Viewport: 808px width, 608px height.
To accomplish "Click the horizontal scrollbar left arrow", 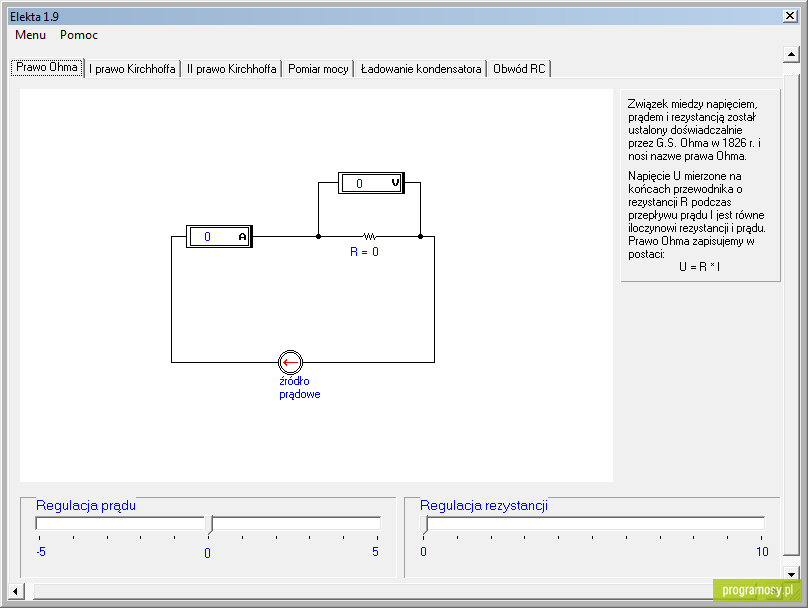I will (16, 591).
